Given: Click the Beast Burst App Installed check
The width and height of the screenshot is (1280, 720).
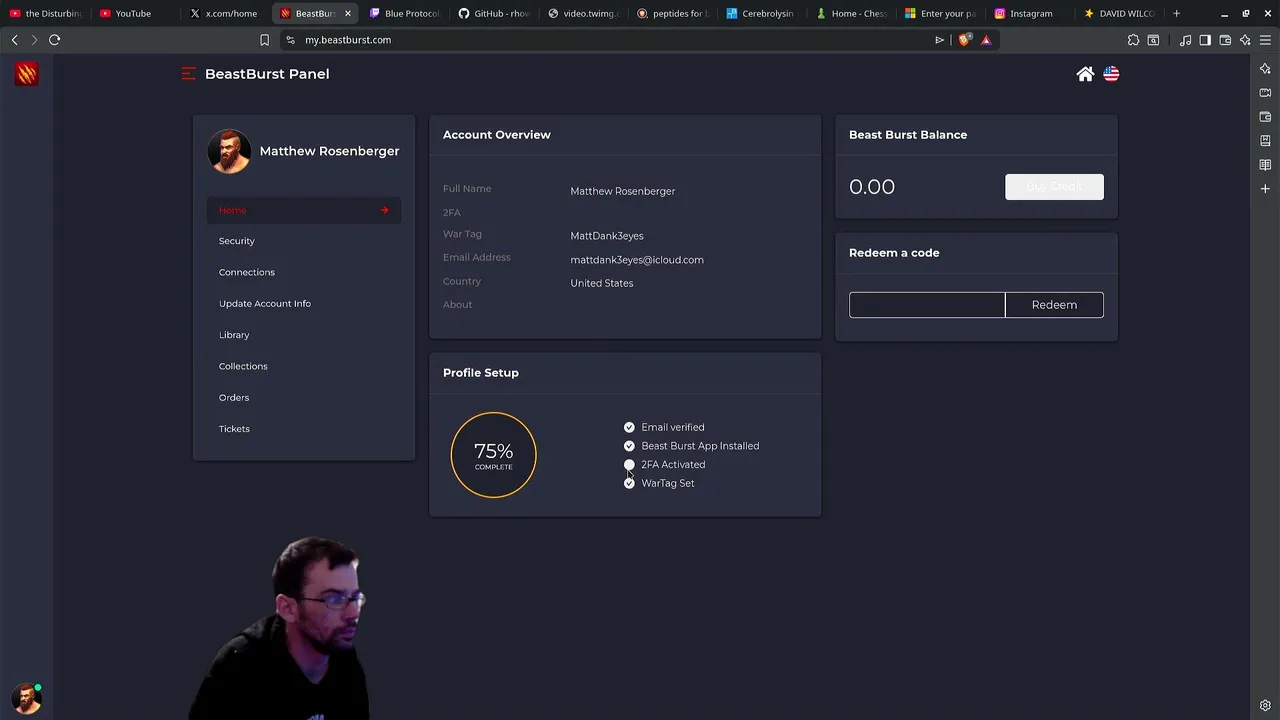Looking at the screenshot, I should coord(629,446).
